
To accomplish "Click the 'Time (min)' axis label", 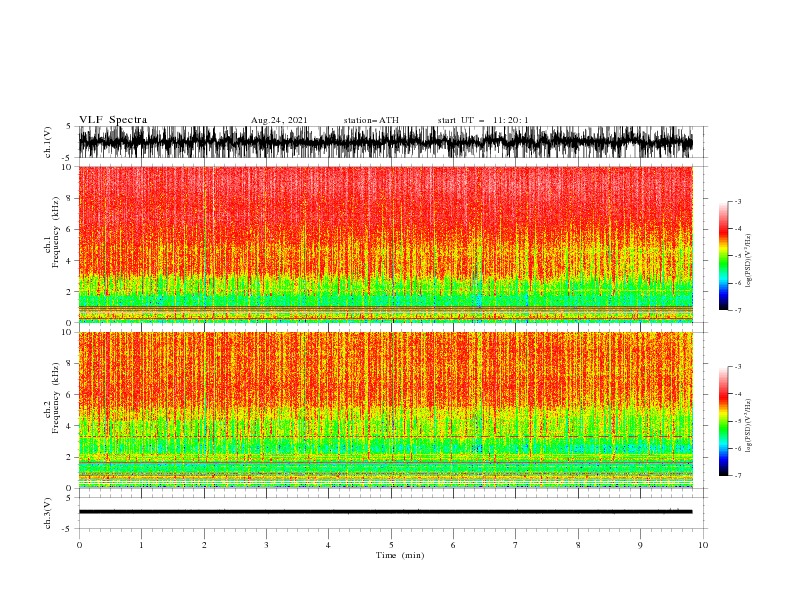I will [x=400, y=555].
